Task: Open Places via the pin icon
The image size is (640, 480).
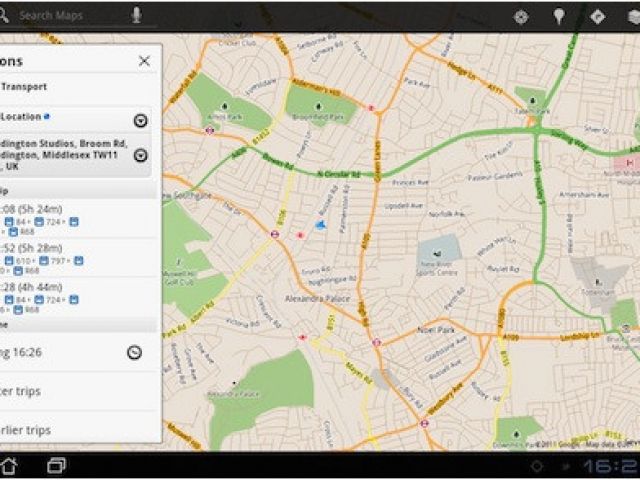Action: click(x=559, y=16)
